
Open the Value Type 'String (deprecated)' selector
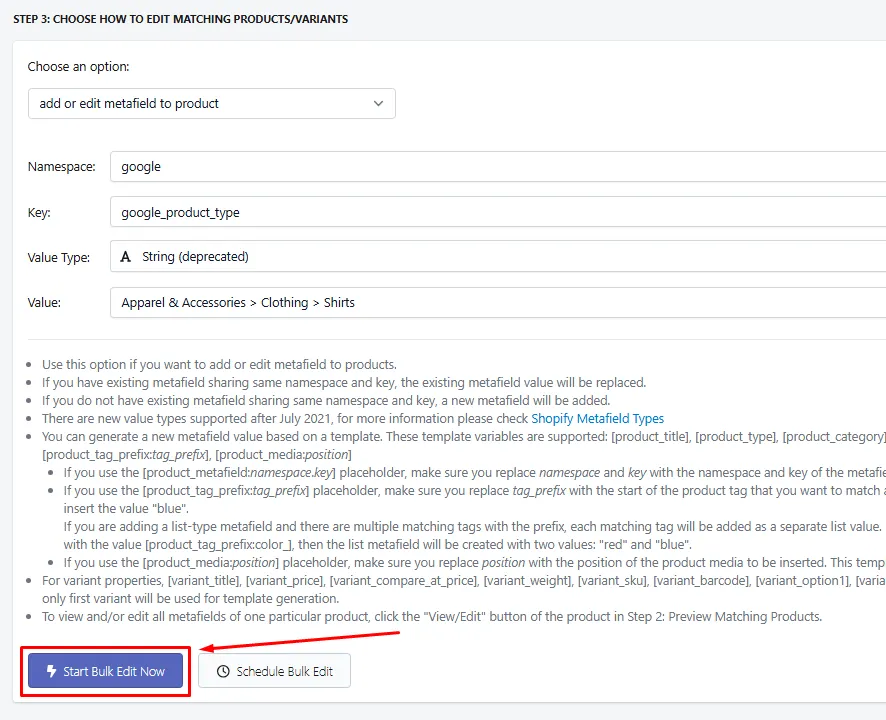tap(498, 257)
